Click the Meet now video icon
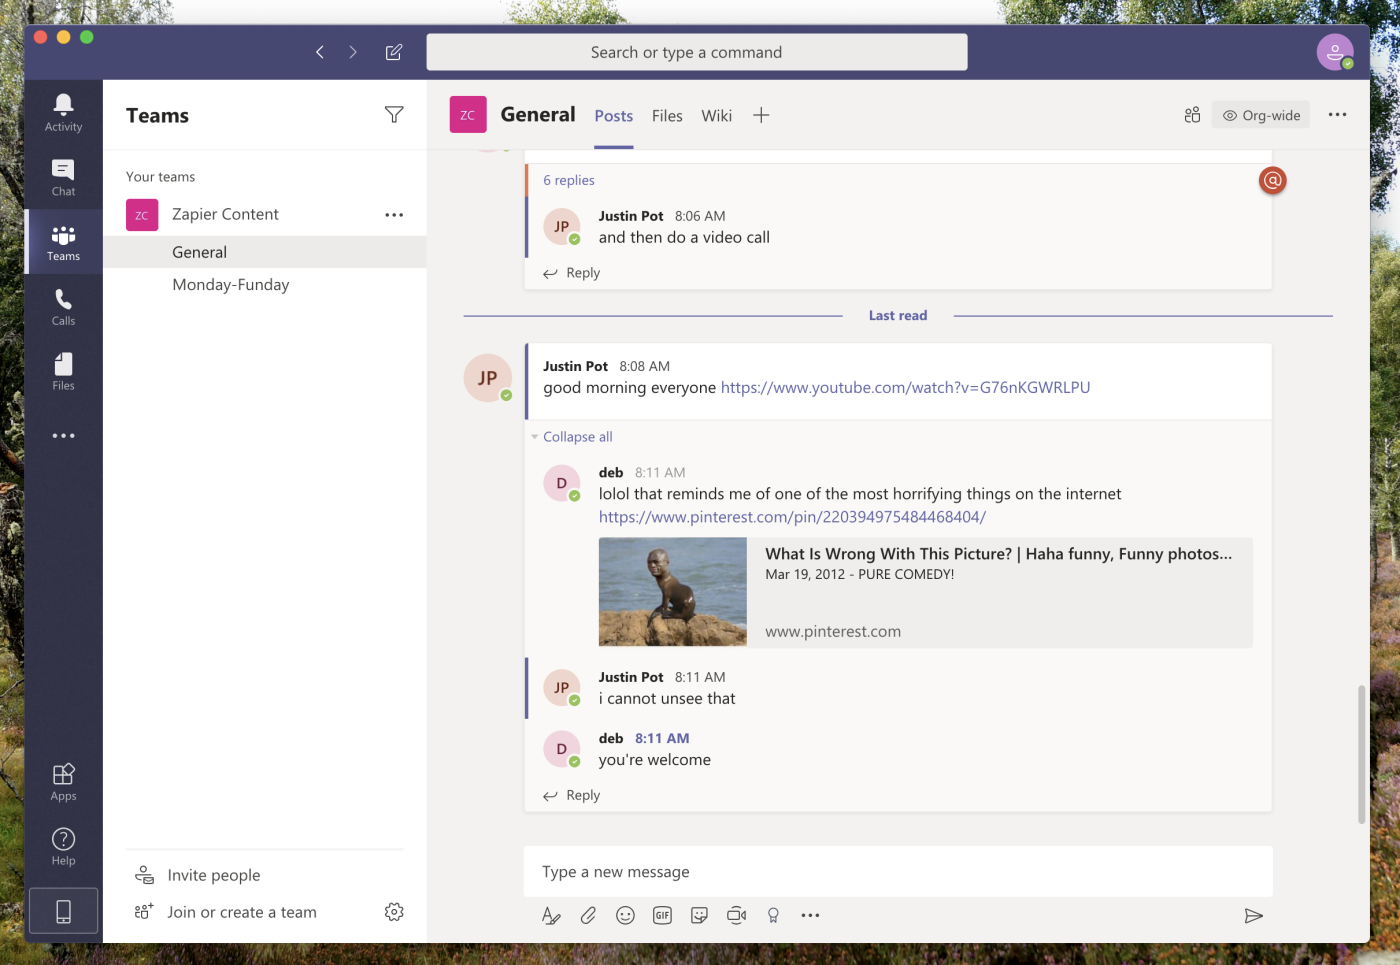 point(736,915)
